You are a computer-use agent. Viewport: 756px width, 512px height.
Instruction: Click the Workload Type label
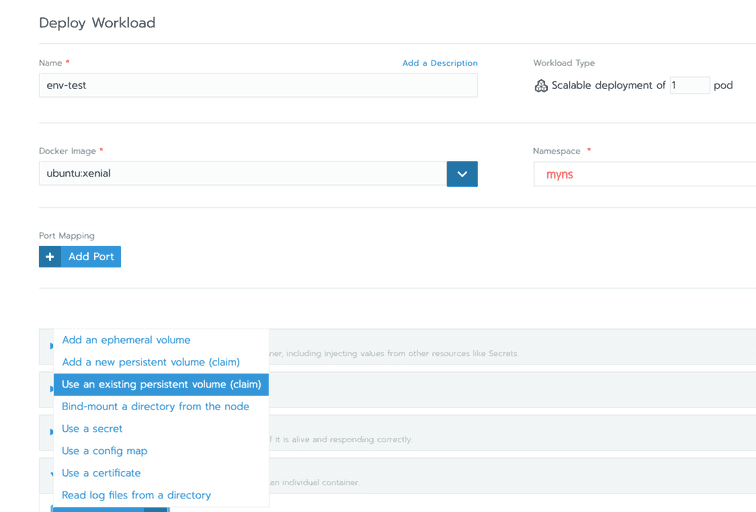tap(564, 63)
